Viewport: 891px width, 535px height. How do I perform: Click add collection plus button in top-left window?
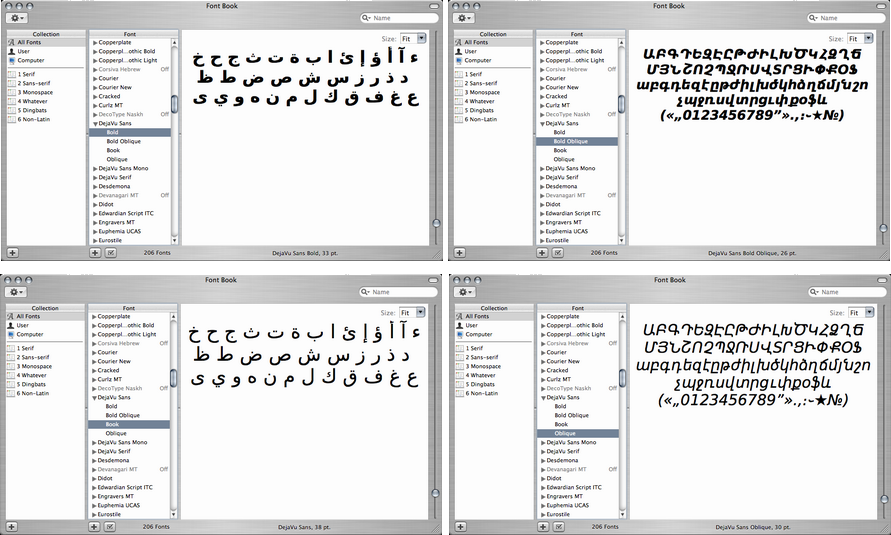pos(12,253)
